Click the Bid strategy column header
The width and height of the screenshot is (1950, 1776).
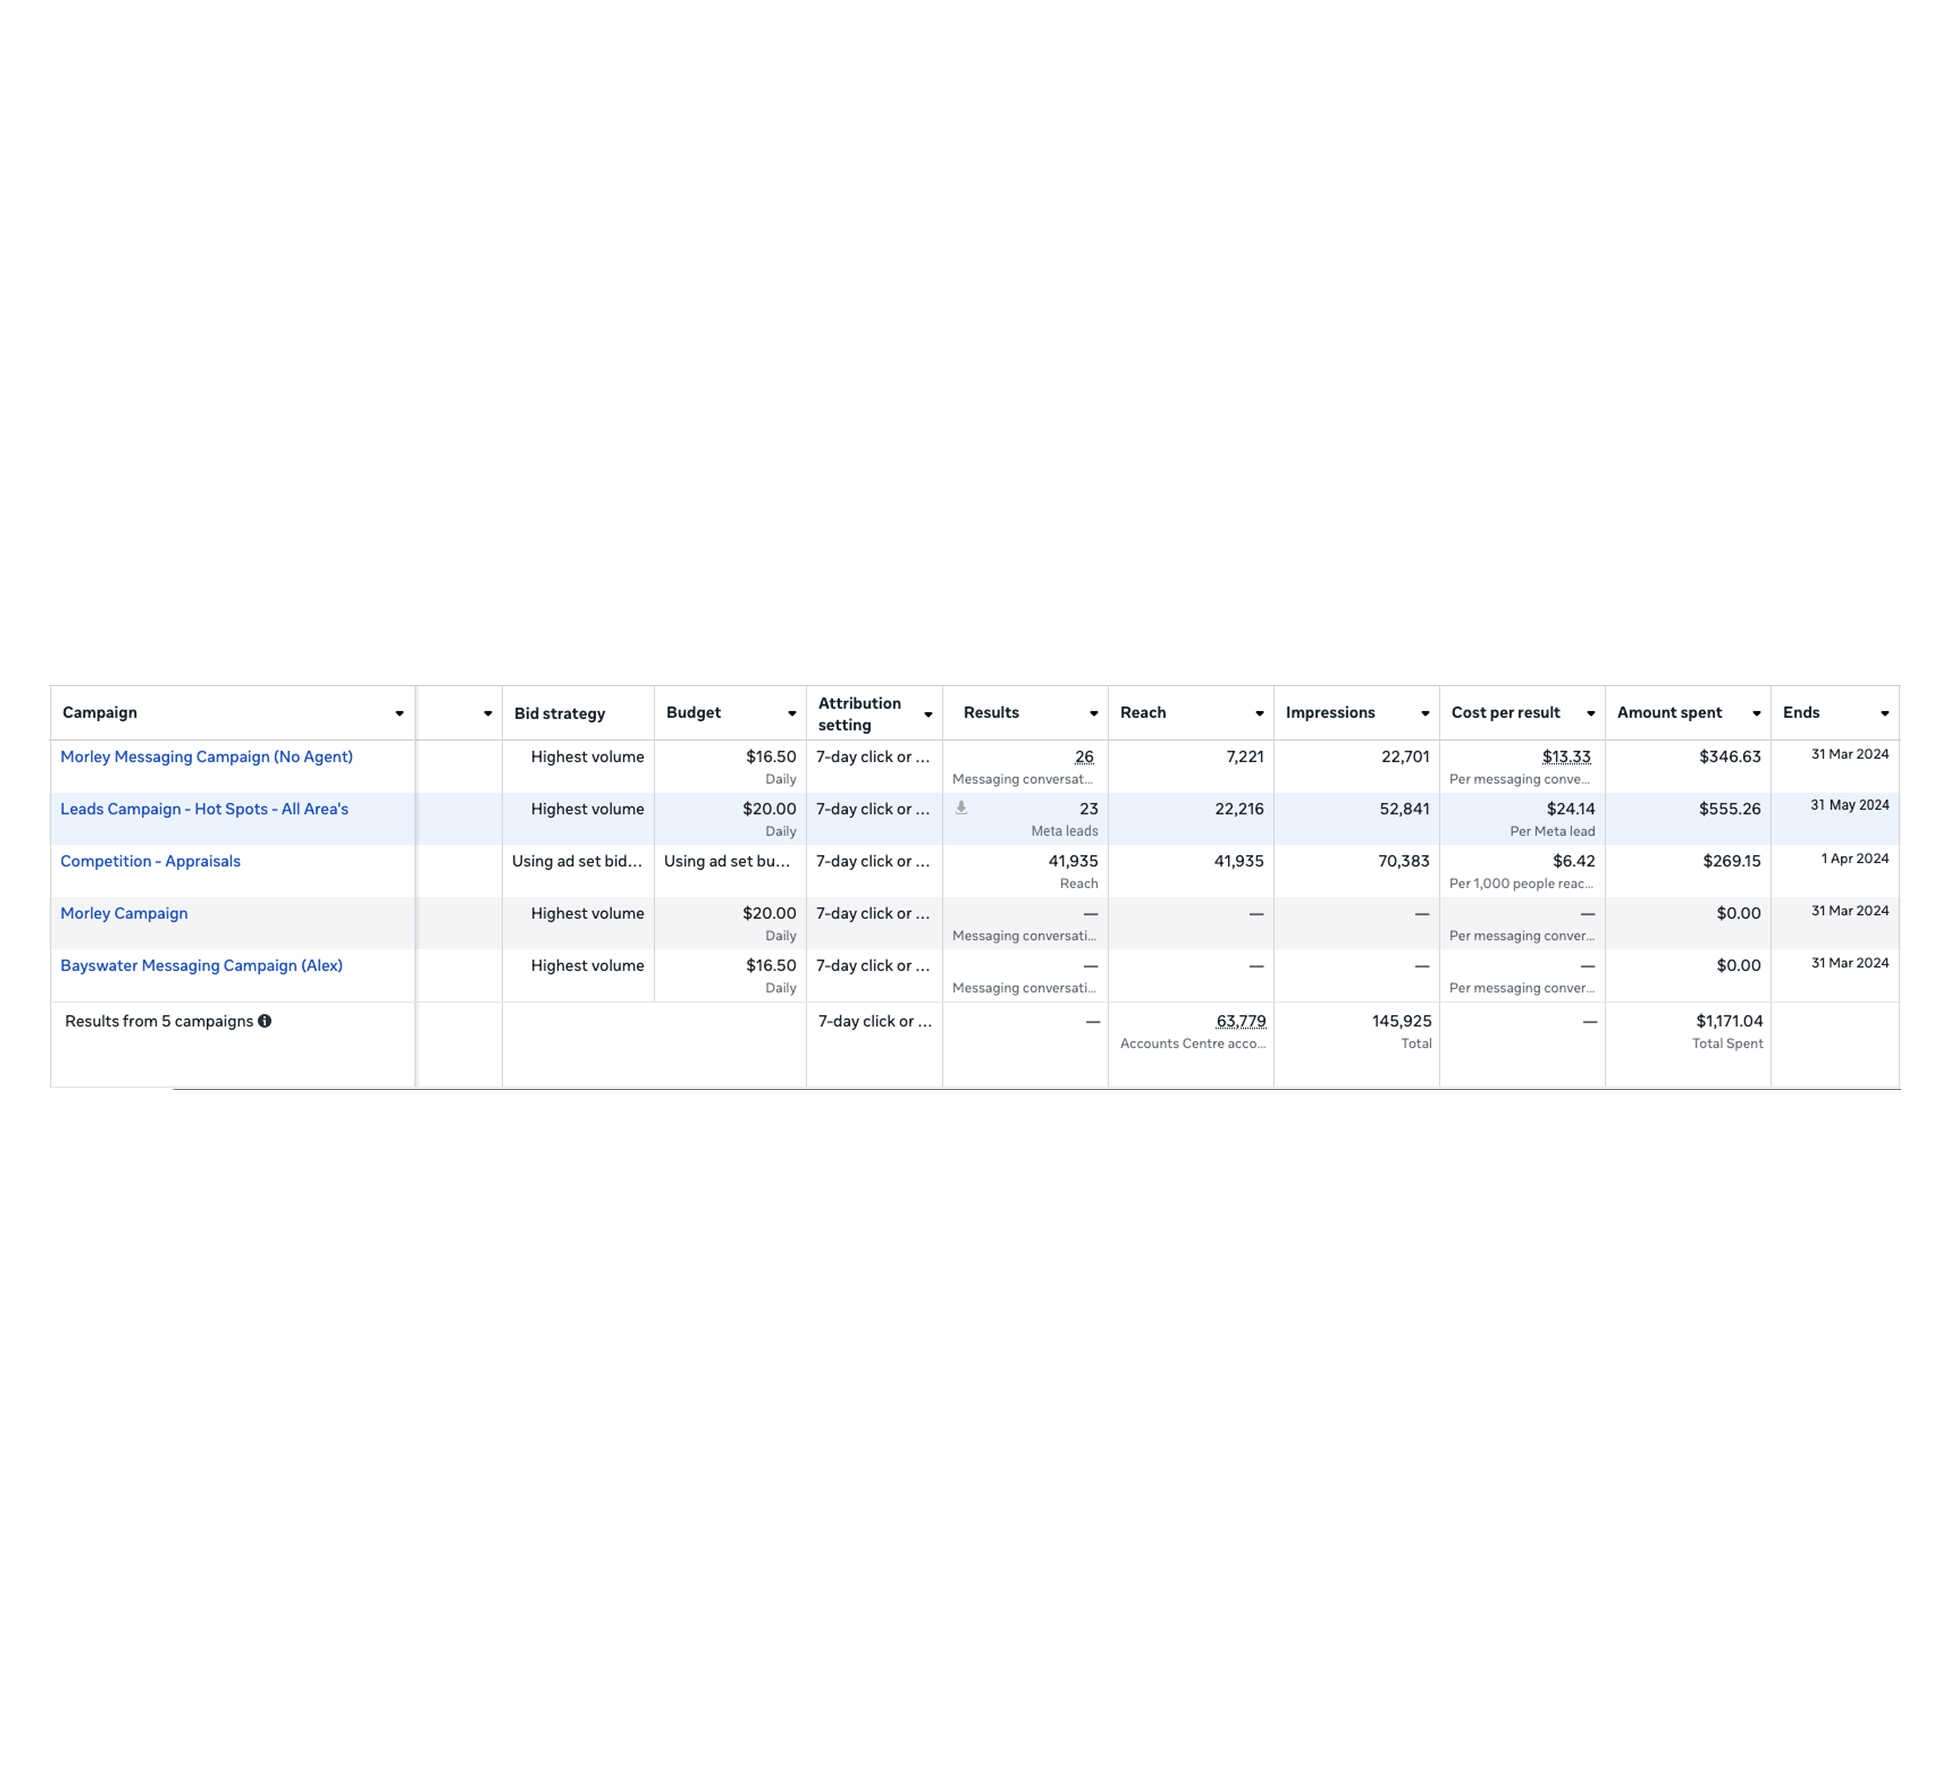(x=559, y=713)
